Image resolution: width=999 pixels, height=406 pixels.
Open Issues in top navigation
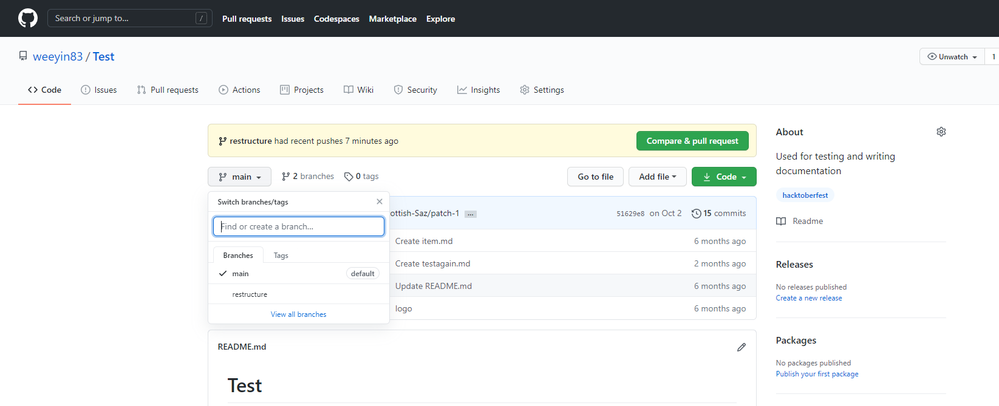point(293,18)
